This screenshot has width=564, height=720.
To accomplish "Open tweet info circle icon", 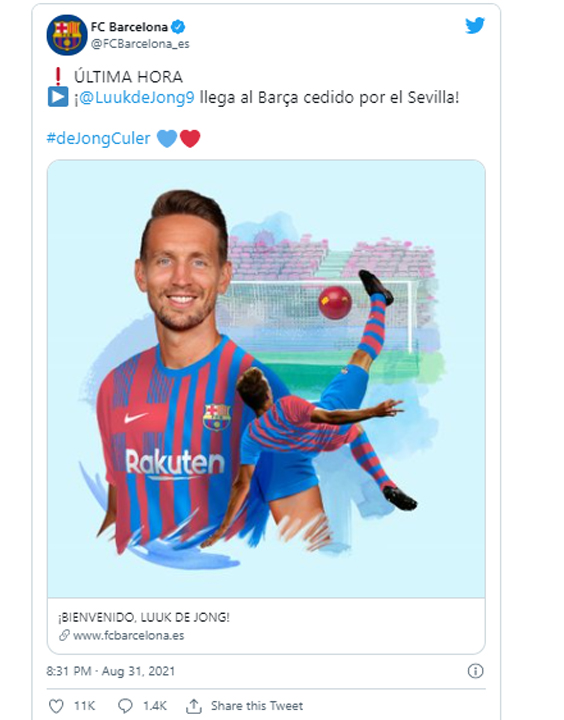I will coord(475,671).
